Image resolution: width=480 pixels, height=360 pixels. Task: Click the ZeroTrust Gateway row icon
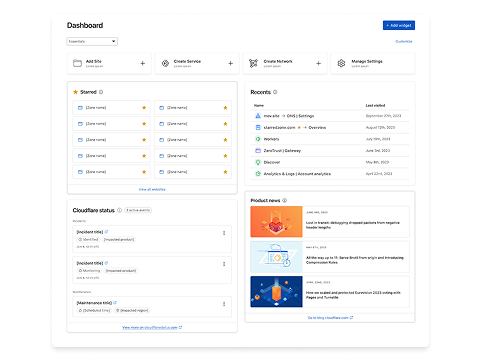pyautogui.click(x=258, y=151)
